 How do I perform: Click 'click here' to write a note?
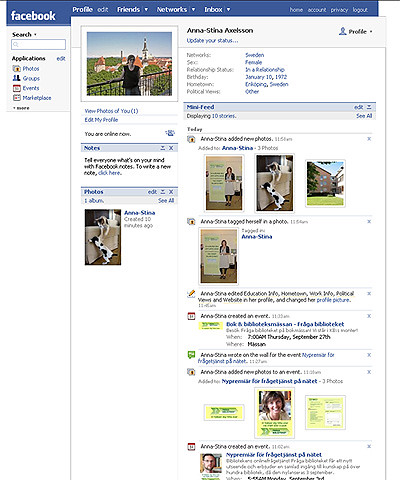pos(109,173)
